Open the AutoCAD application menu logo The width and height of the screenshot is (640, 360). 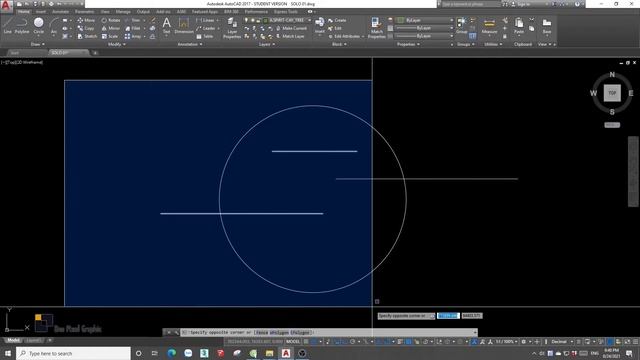6,5
